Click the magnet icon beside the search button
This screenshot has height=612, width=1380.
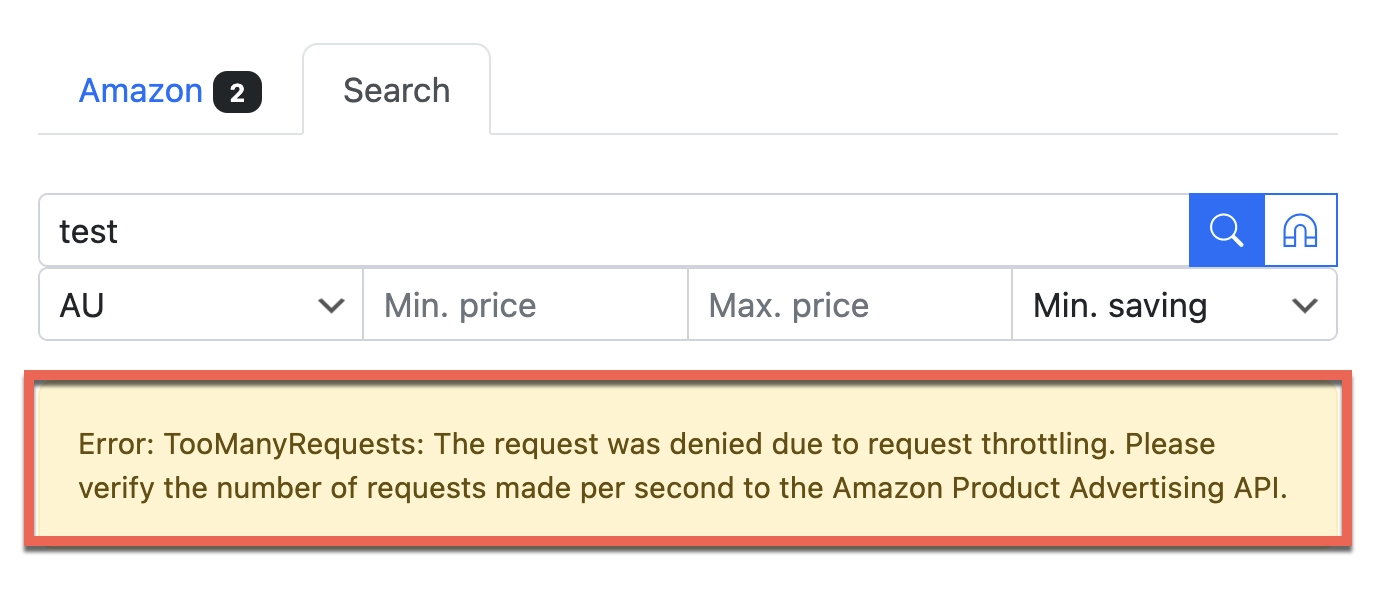click(1300, 229)
